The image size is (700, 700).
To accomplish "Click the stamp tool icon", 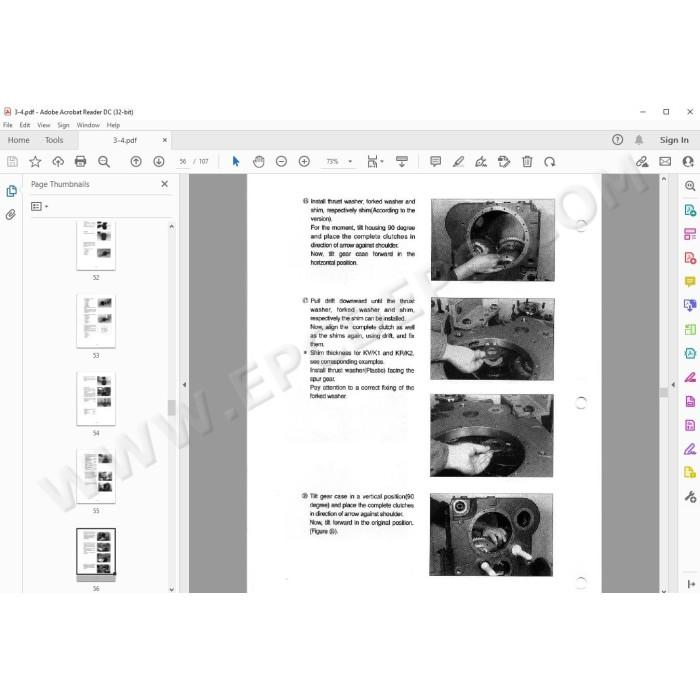I will coord(504,162).
